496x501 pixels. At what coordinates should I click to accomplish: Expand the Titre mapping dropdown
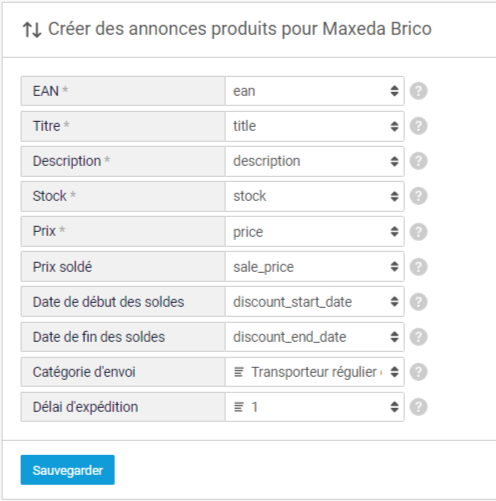tap(315, 126)
